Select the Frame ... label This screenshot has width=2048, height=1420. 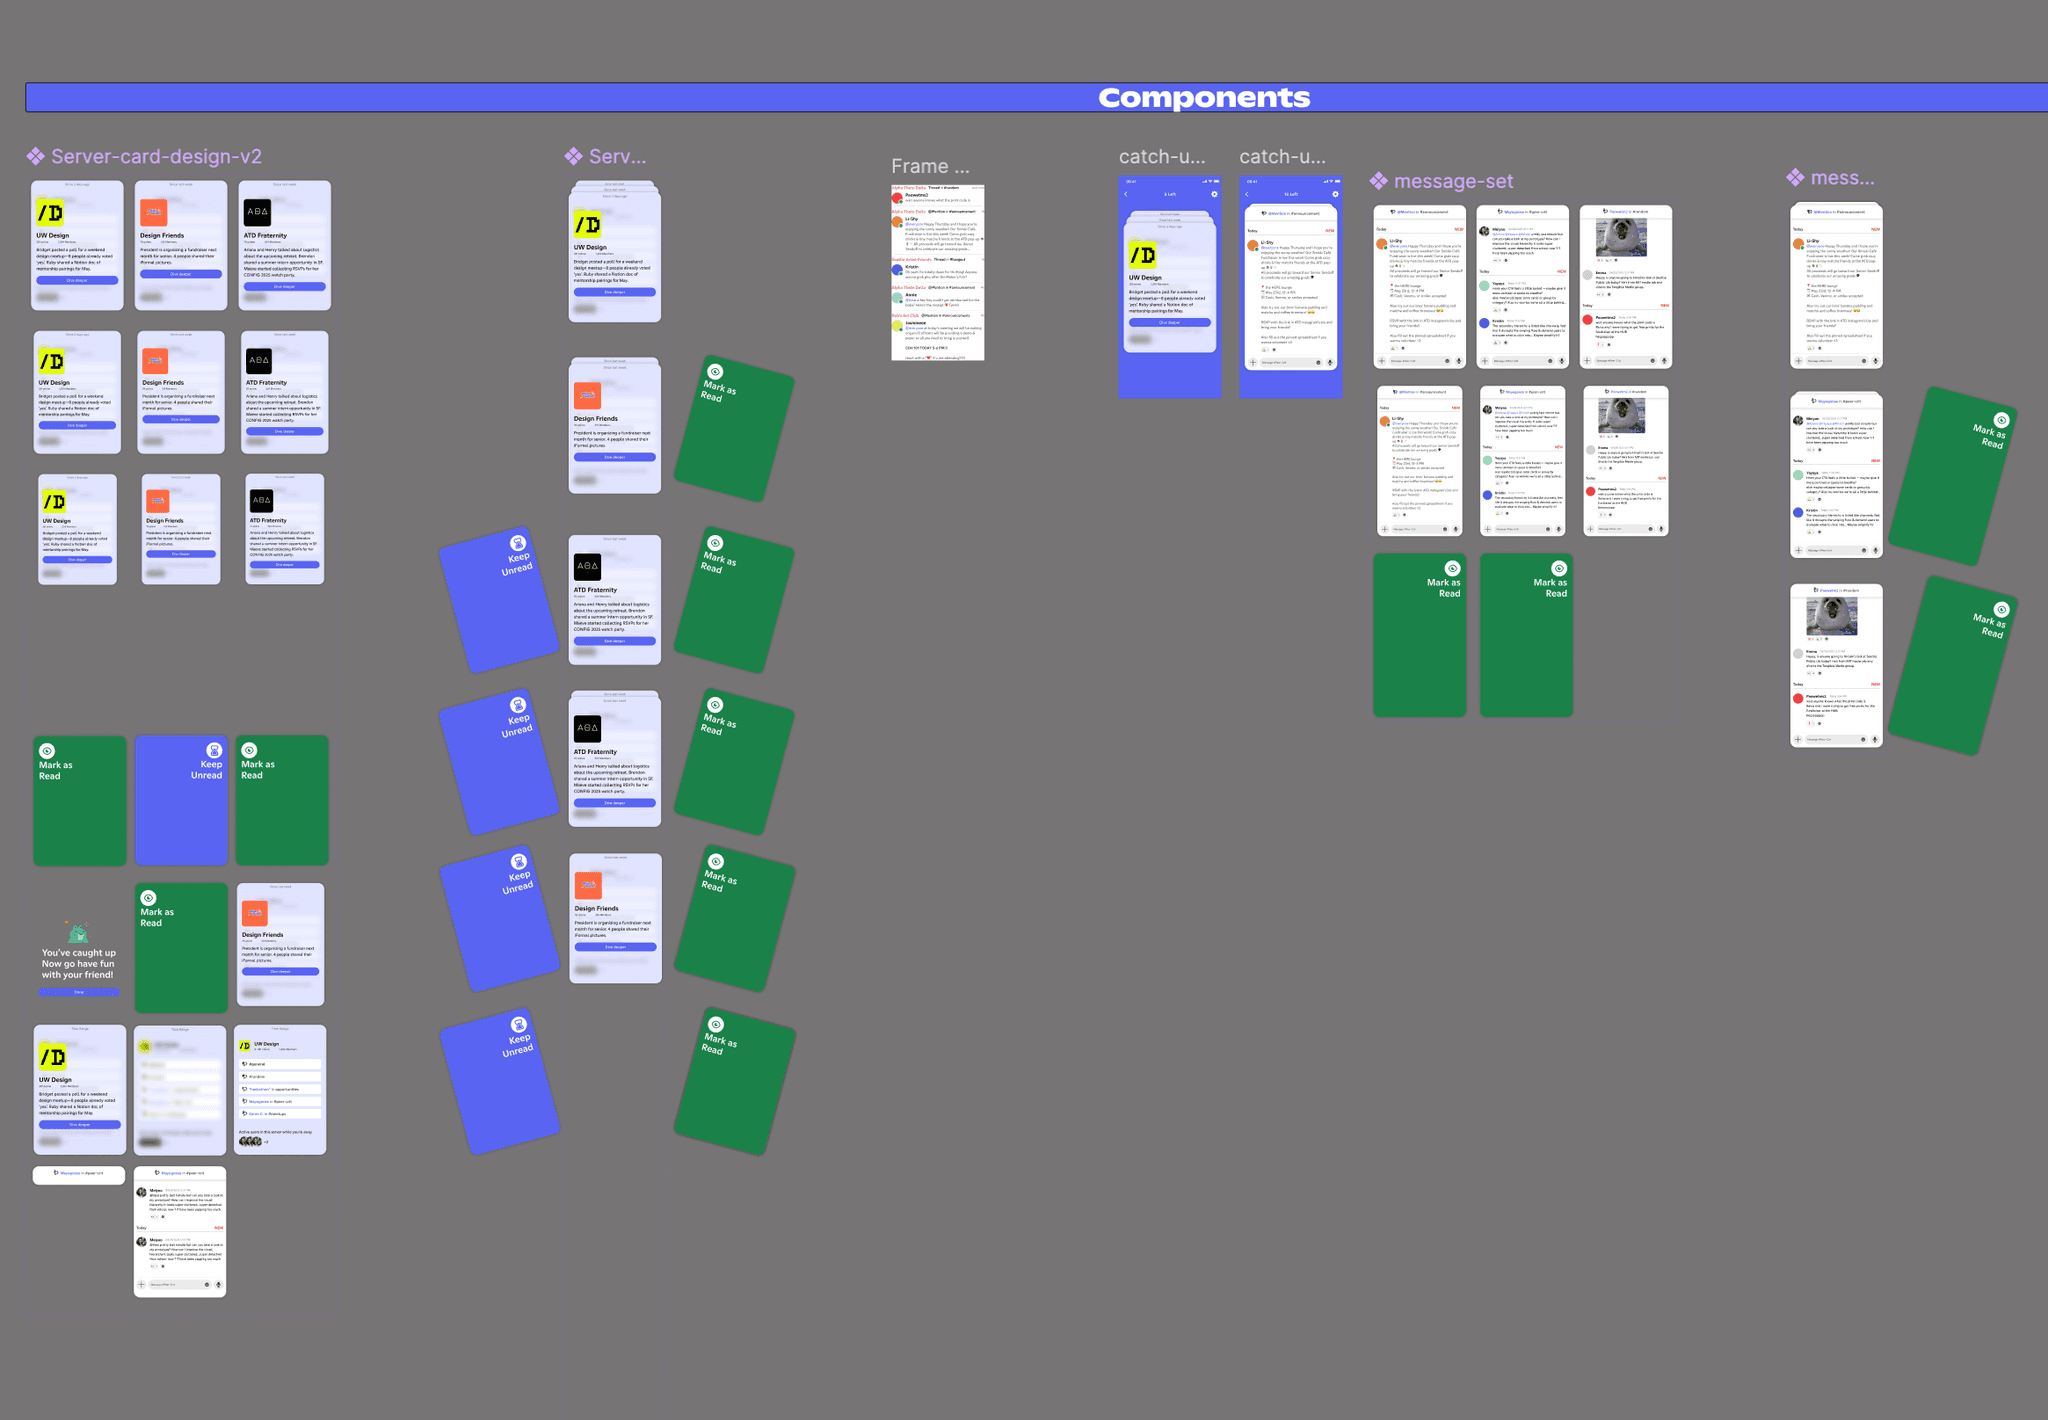coord(930,166)
